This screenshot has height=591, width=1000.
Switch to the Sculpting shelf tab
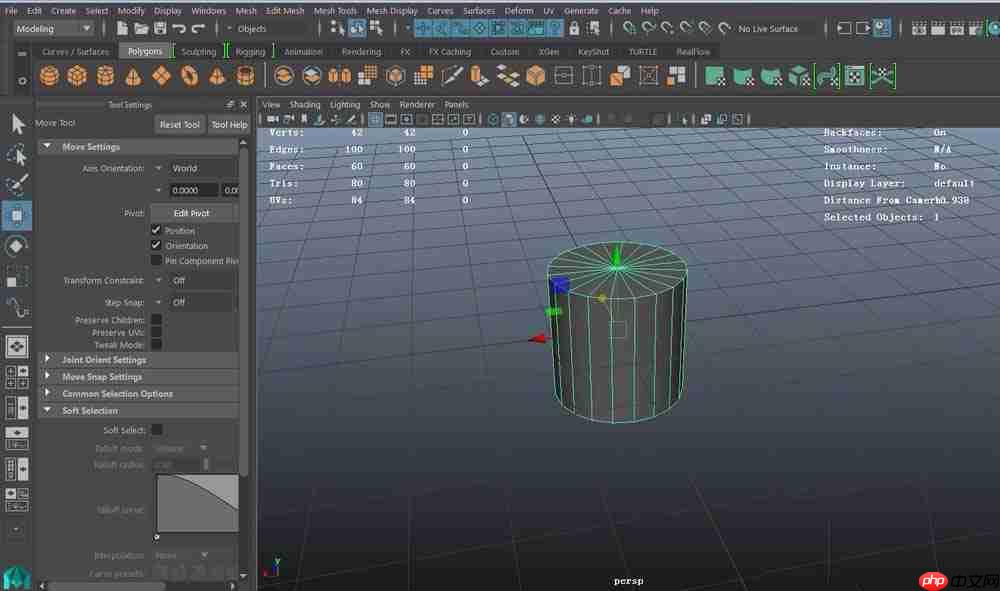[x=198, y=52]
